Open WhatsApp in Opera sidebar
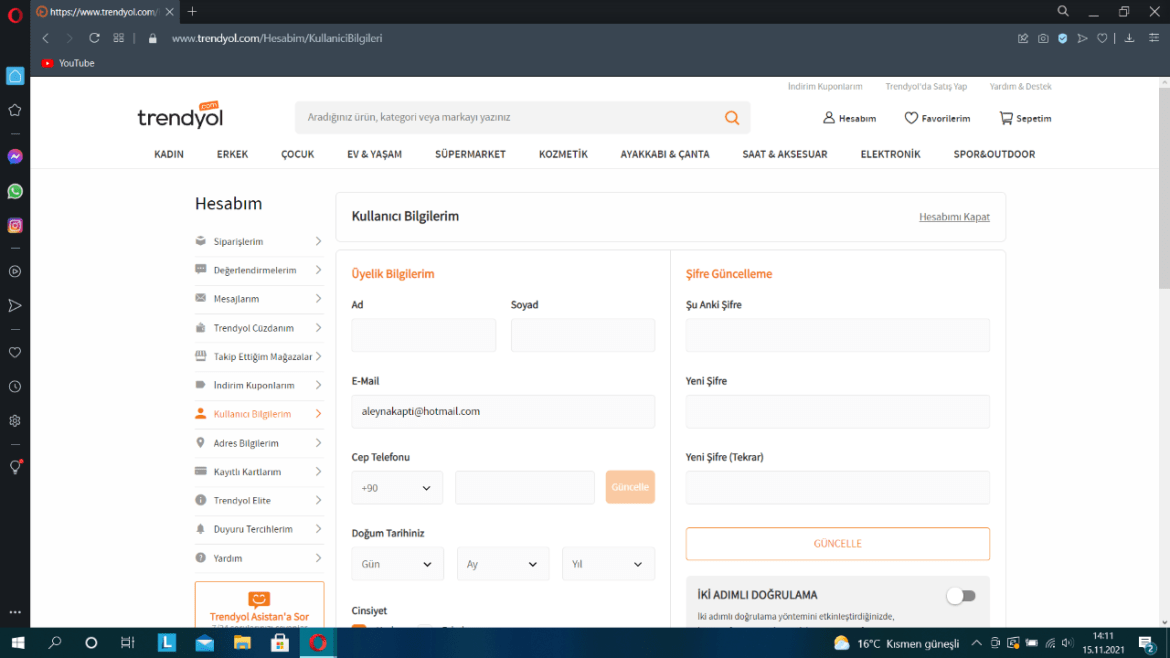1170x658 pixels. coord(15,191)
